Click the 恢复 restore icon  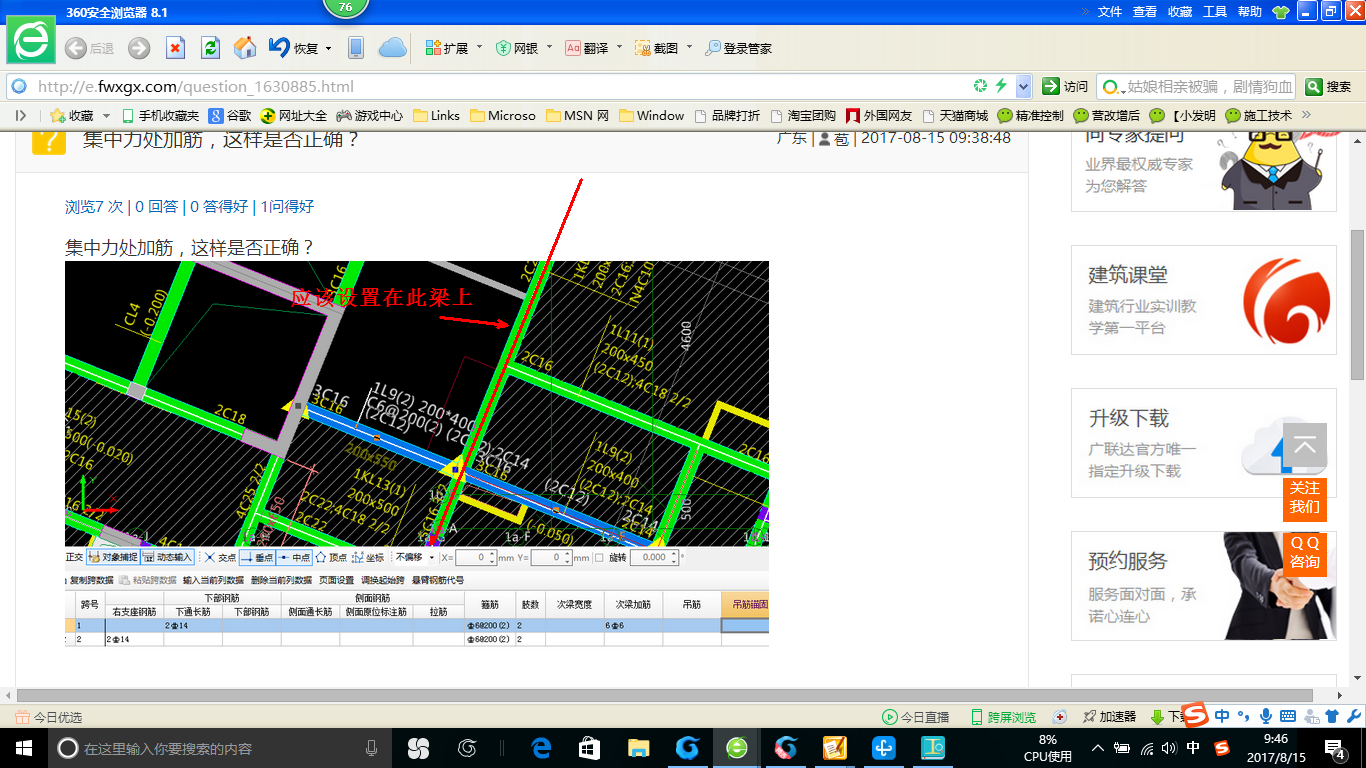click(x=294, y=48)
